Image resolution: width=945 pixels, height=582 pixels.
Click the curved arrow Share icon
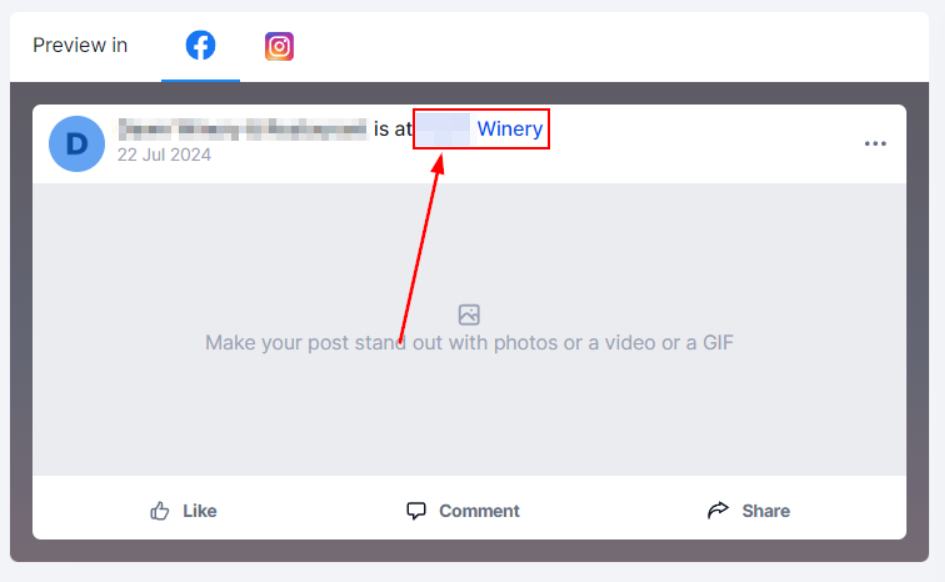pyautogui.click(x=718, y=510)
